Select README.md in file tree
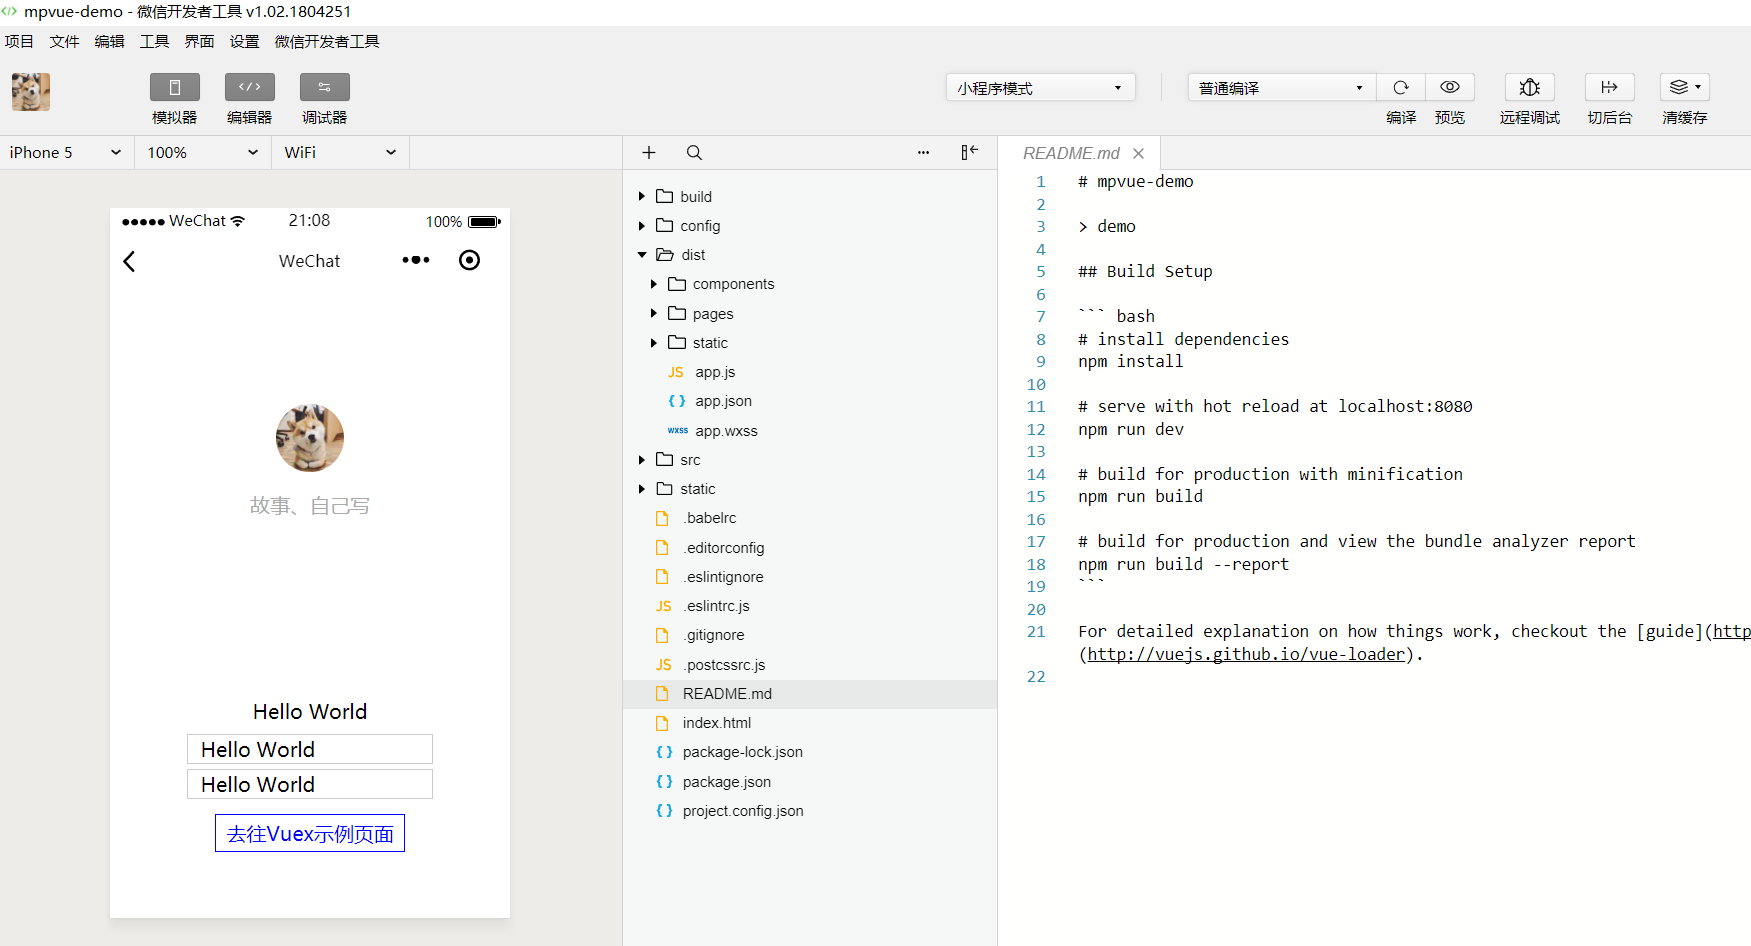1751x946 pixels. tap(810, 694)
